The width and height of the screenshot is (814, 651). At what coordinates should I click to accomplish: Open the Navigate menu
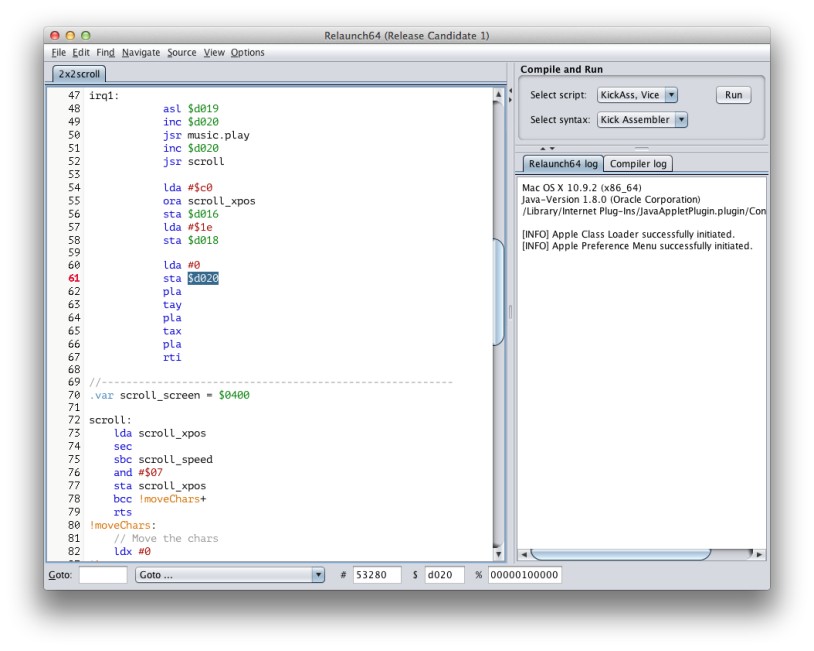[x=141, y=52]
